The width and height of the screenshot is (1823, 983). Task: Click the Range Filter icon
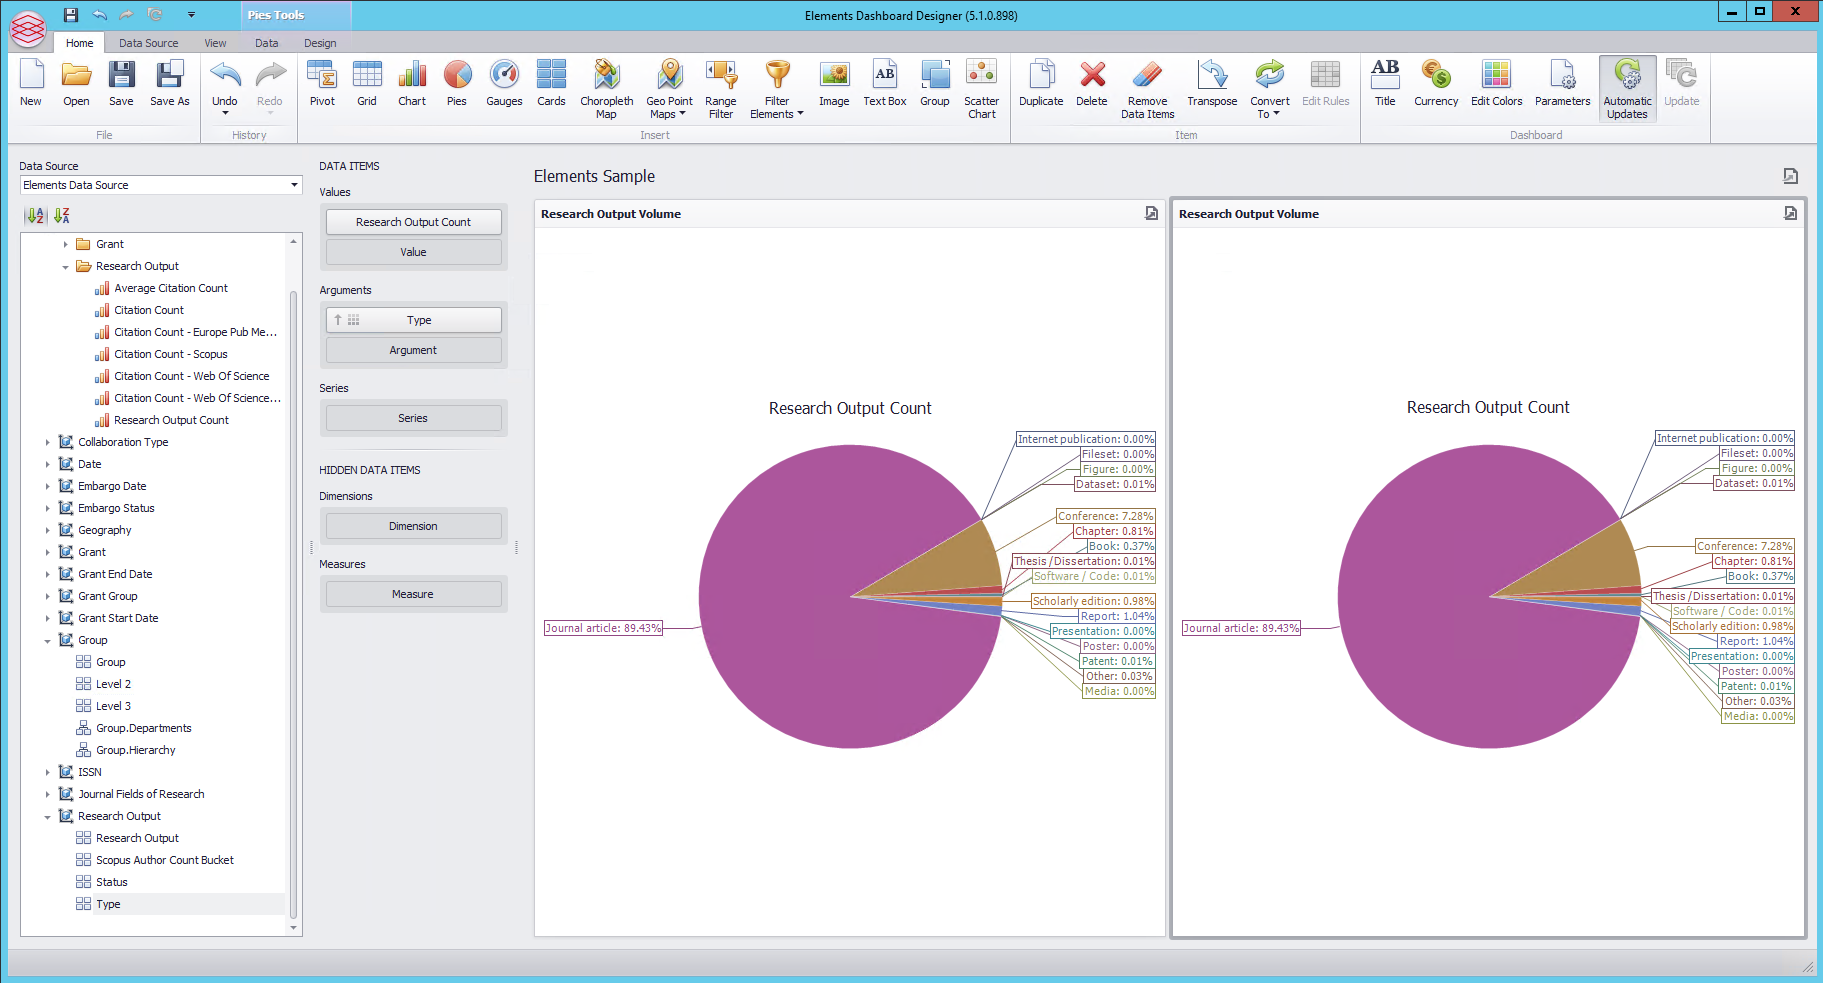[720, 85]
